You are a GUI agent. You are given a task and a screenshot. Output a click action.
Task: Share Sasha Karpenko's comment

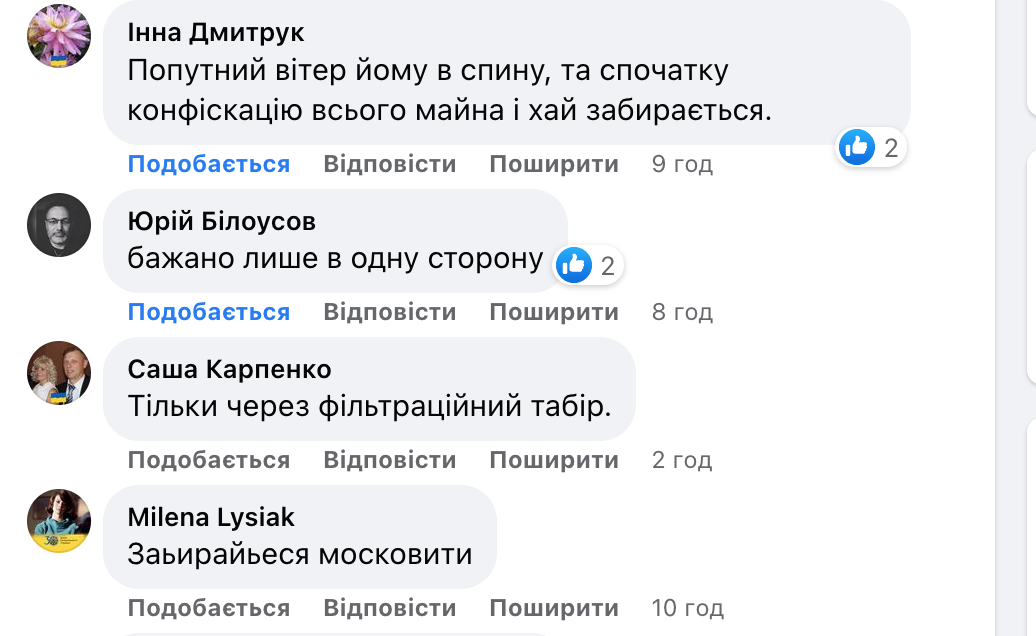point(554,459)
